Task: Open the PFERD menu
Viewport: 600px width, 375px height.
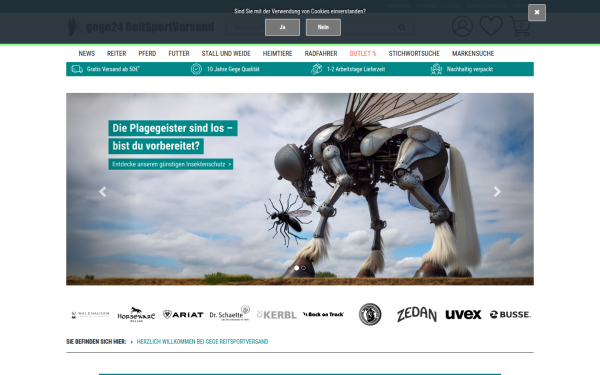Action: tap(147, 54)
